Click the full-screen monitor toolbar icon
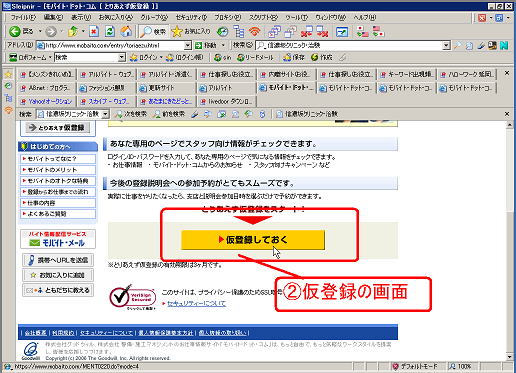 point(342,32)
